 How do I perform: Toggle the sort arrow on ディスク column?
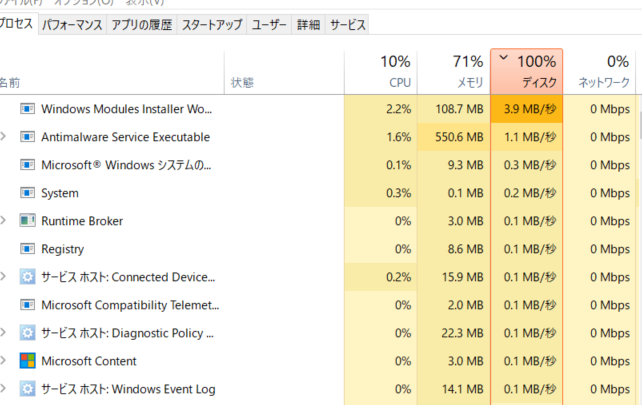pos(504,58)
